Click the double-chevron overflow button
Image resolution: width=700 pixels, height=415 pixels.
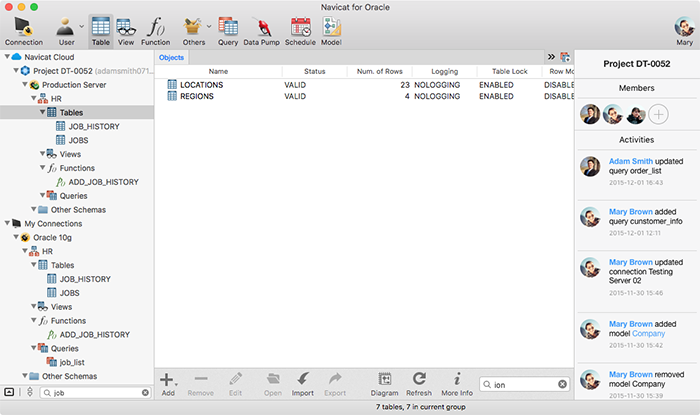coord(551,57)
